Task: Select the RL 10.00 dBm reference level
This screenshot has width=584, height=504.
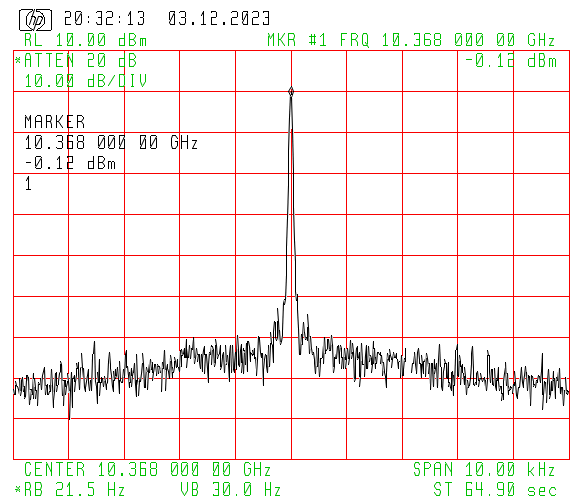Action: coord(85,40)
